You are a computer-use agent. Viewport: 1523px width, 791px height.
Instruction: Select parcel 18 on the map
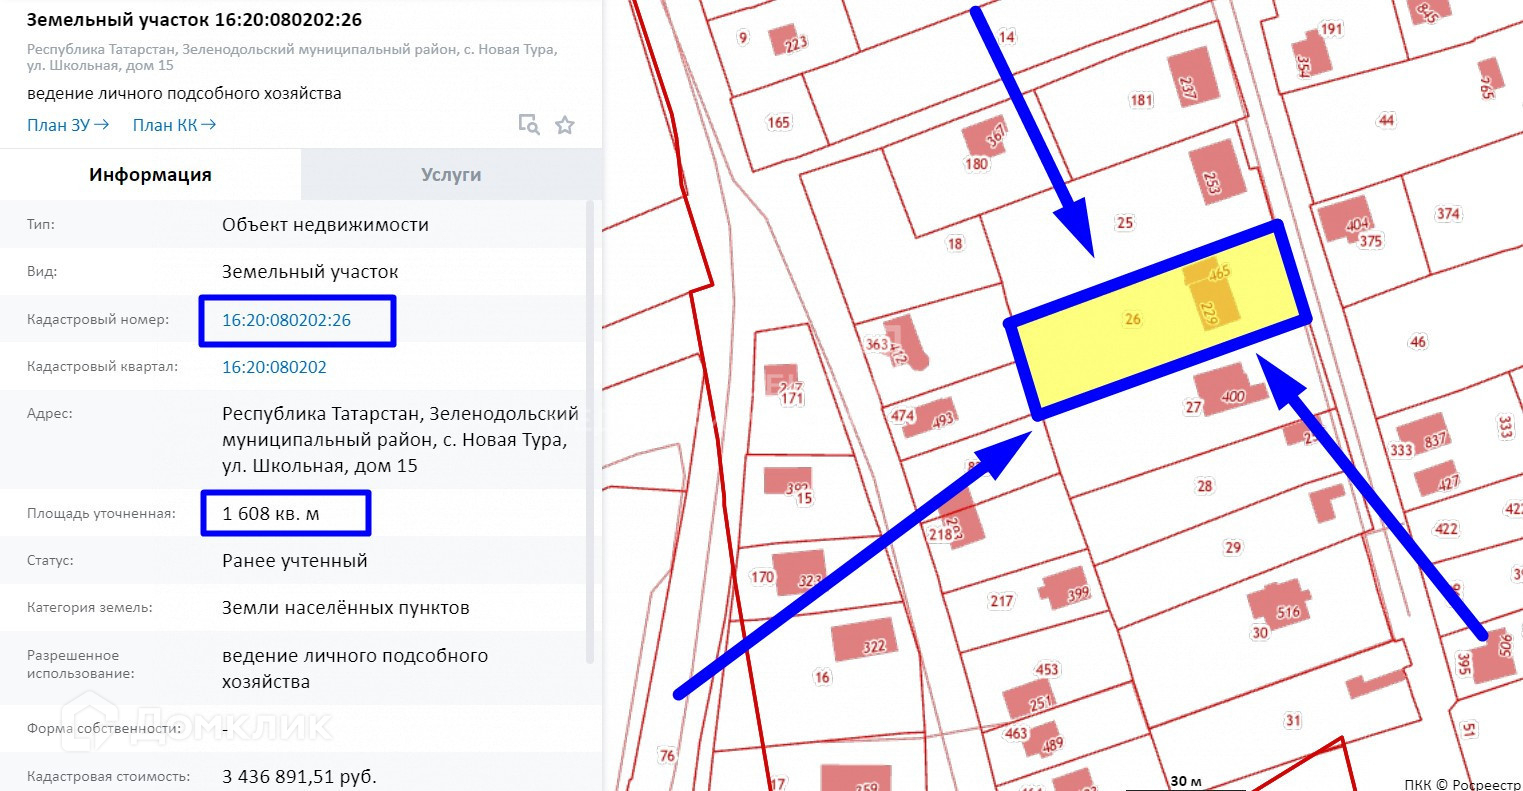[955, 243]
